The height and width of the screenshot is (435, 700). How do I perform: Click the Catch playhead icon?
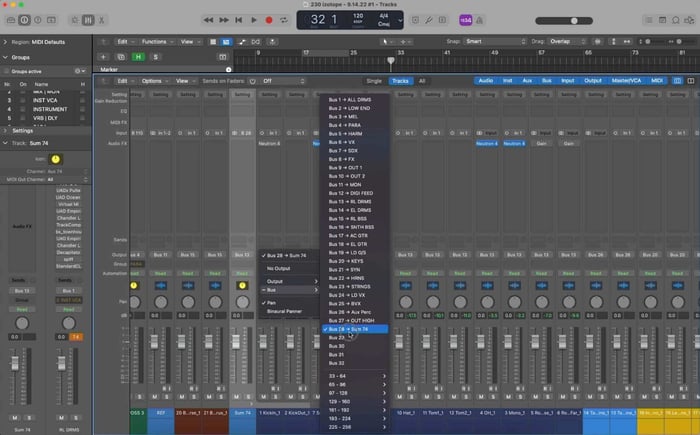(272, 42)
